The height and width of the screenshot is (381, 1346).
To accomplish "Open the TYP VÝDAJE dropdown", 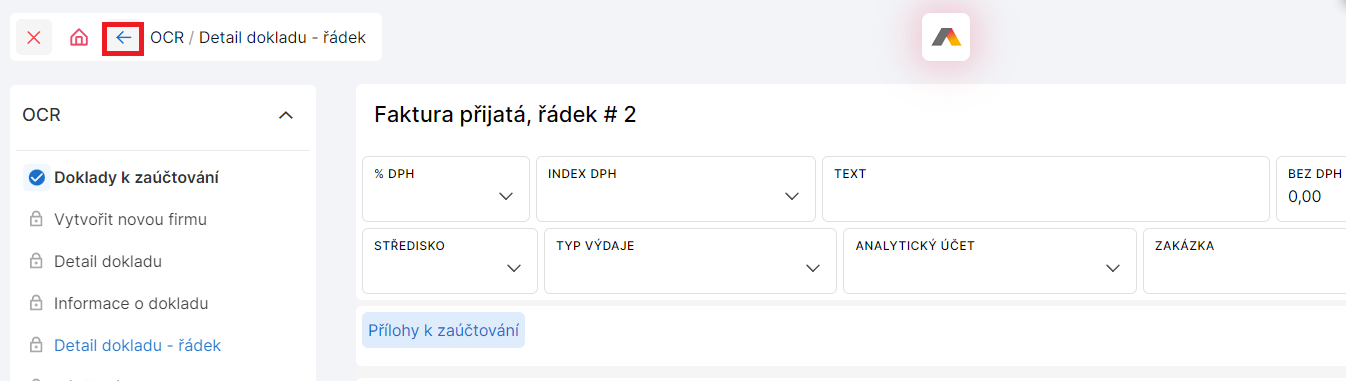I will [x=690, y=260].
